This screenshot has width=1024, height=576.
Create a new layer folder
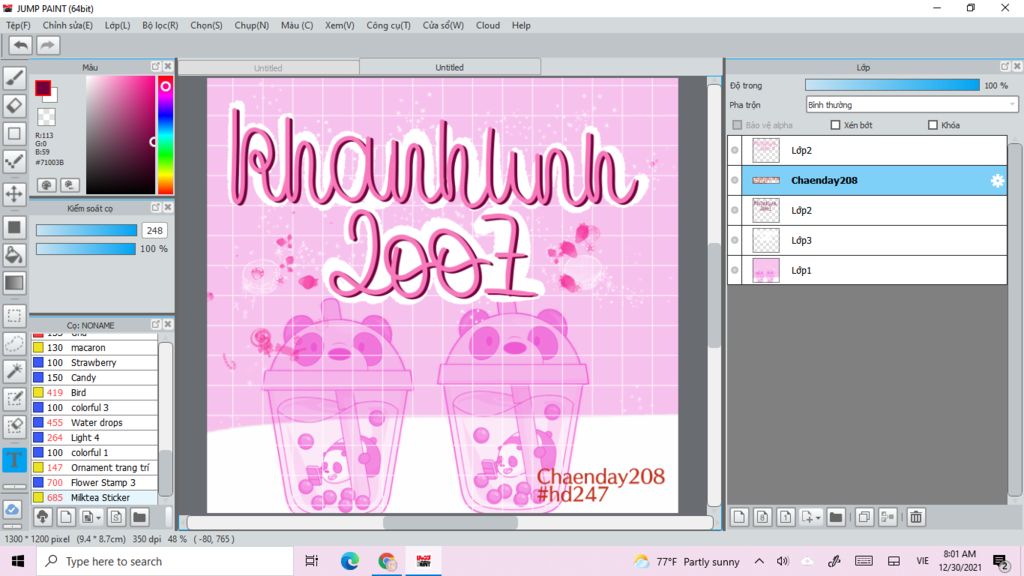click(835, 517)
